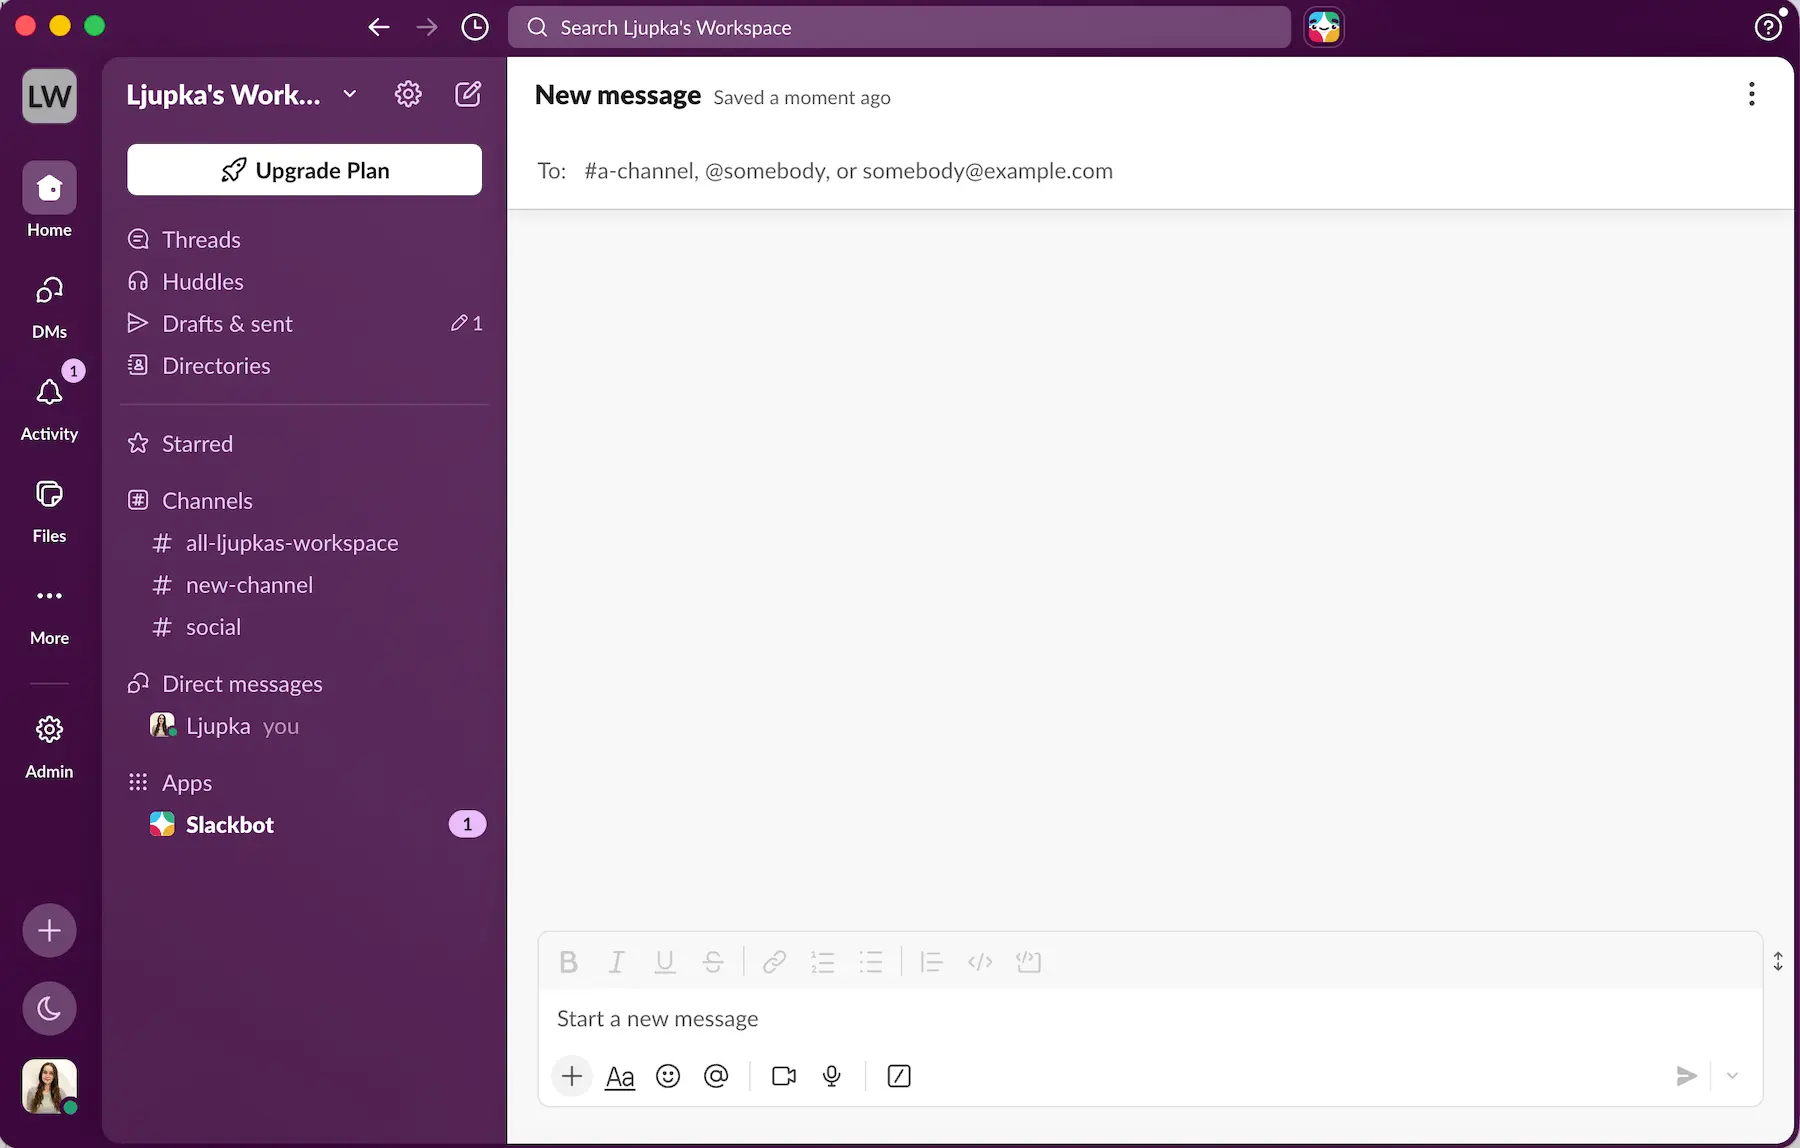Open slash shortcuts menu
Image resolution: width=1800 pixels, height=1148 pixels.
click(x=899, y=1076)
